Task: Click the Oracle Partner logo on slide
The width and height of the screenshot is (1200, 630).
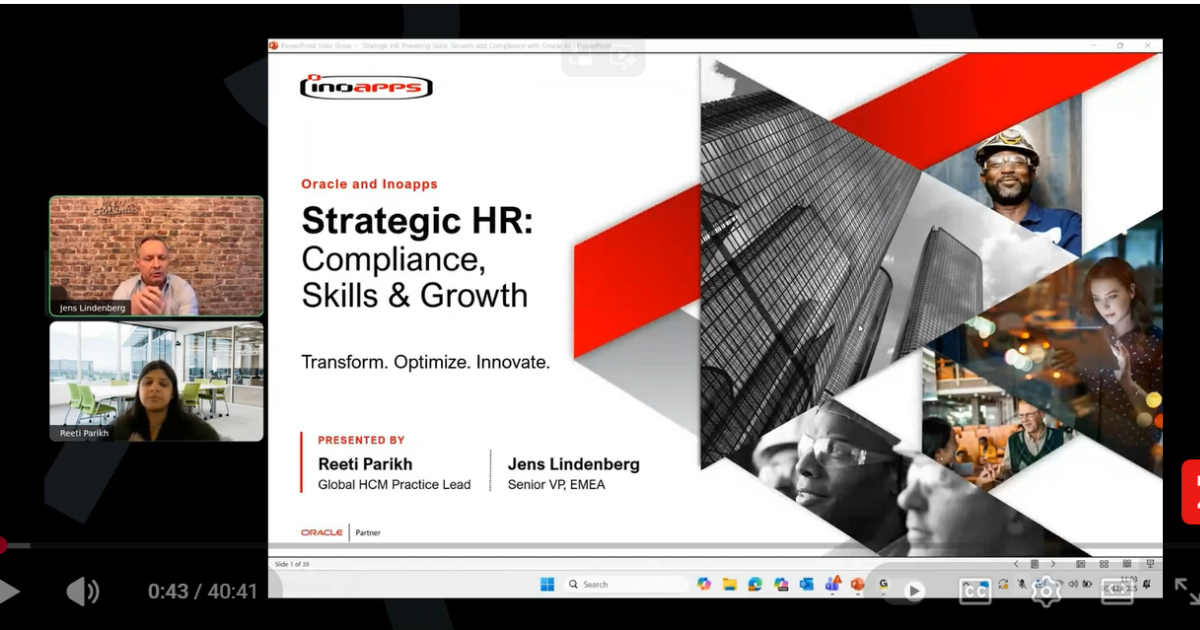Action: [341, 532]
